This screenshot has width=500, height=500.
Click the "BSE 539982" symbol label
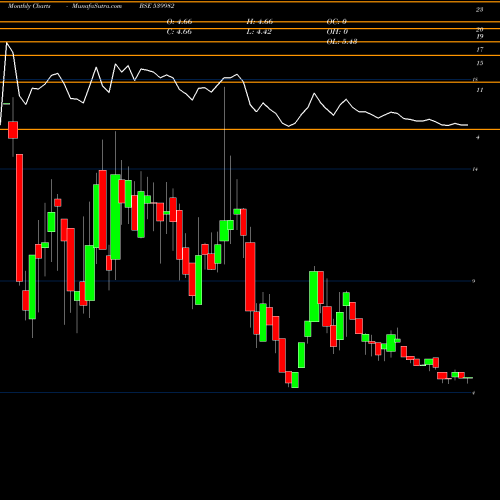point(157,6)
